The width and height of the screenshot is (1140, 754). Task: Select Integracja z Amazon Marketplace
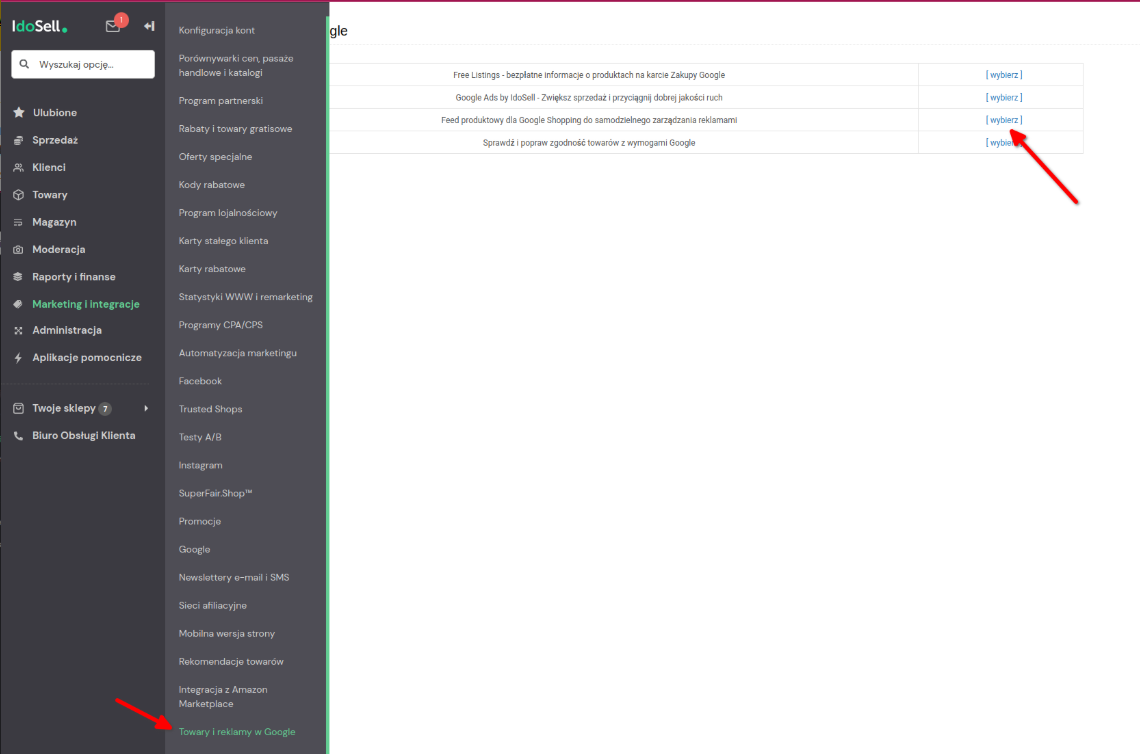click(x=223, y=697)
